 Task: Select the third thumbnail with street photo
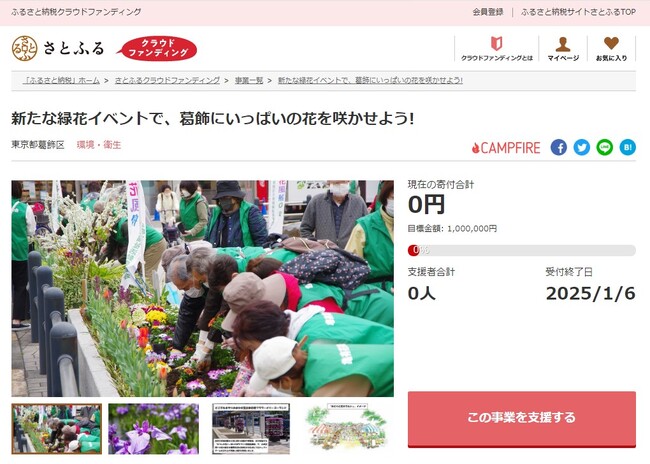(x=251, y=429)
